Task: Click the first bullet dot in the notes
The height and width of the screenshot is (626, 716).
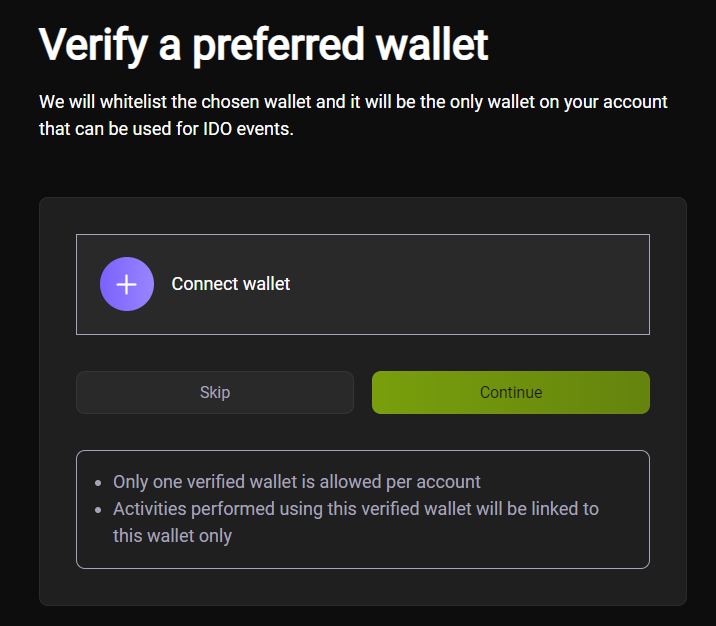Action: (x=98, y=482)
